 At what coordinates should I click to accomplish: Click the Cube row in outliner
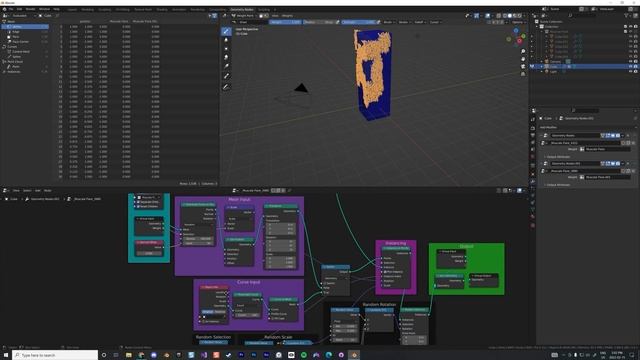coord(584,66)
